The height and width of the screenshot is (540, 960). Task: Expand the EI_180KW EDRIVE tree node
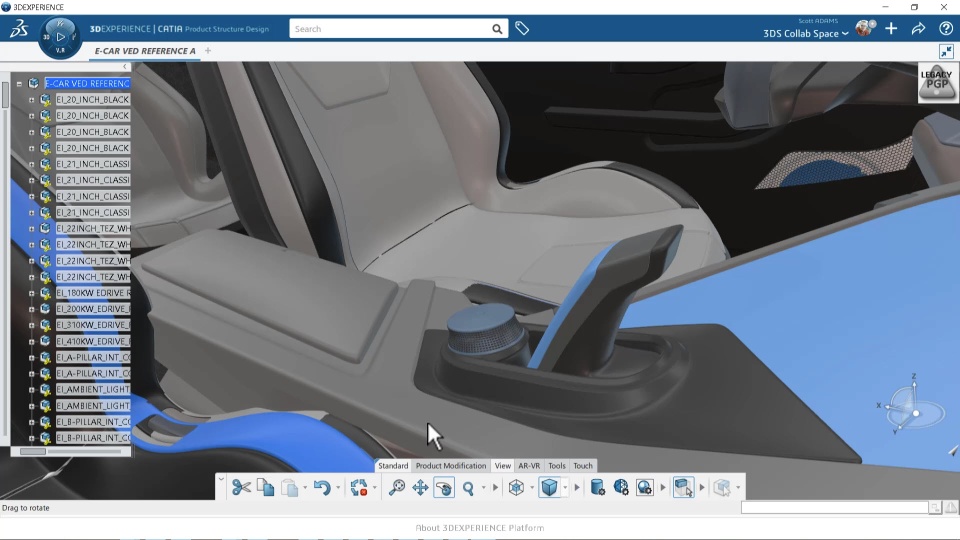click(31, 293)
